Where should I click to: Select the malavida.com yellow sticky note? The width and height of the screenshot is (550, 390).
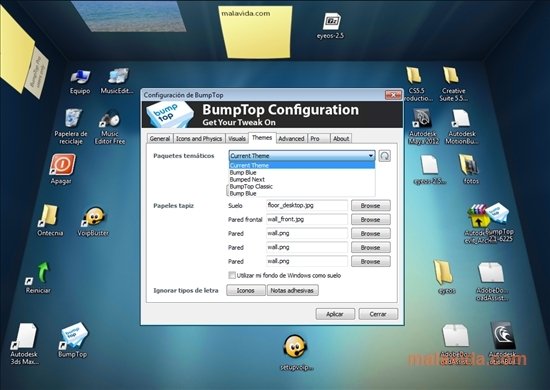(257, 32)
